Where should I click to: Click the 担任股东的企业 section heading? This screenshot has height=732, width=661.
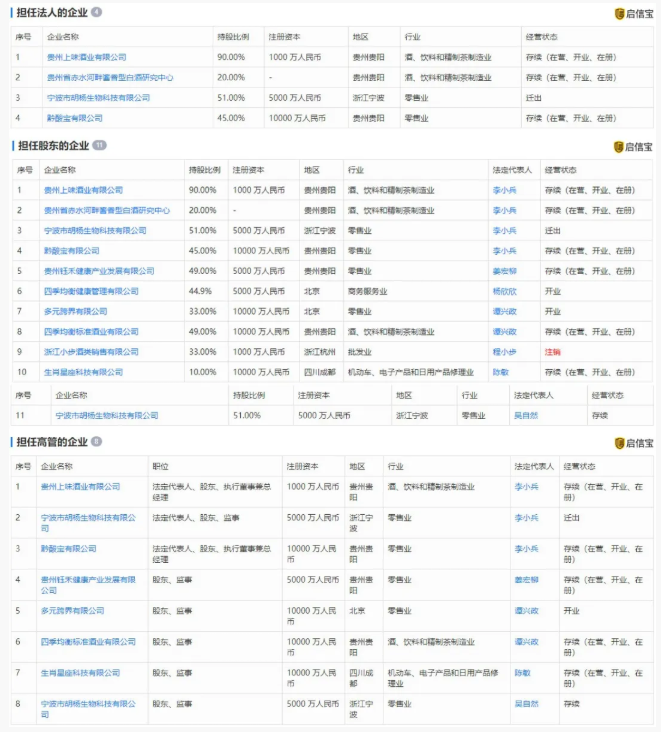(53, 146)
